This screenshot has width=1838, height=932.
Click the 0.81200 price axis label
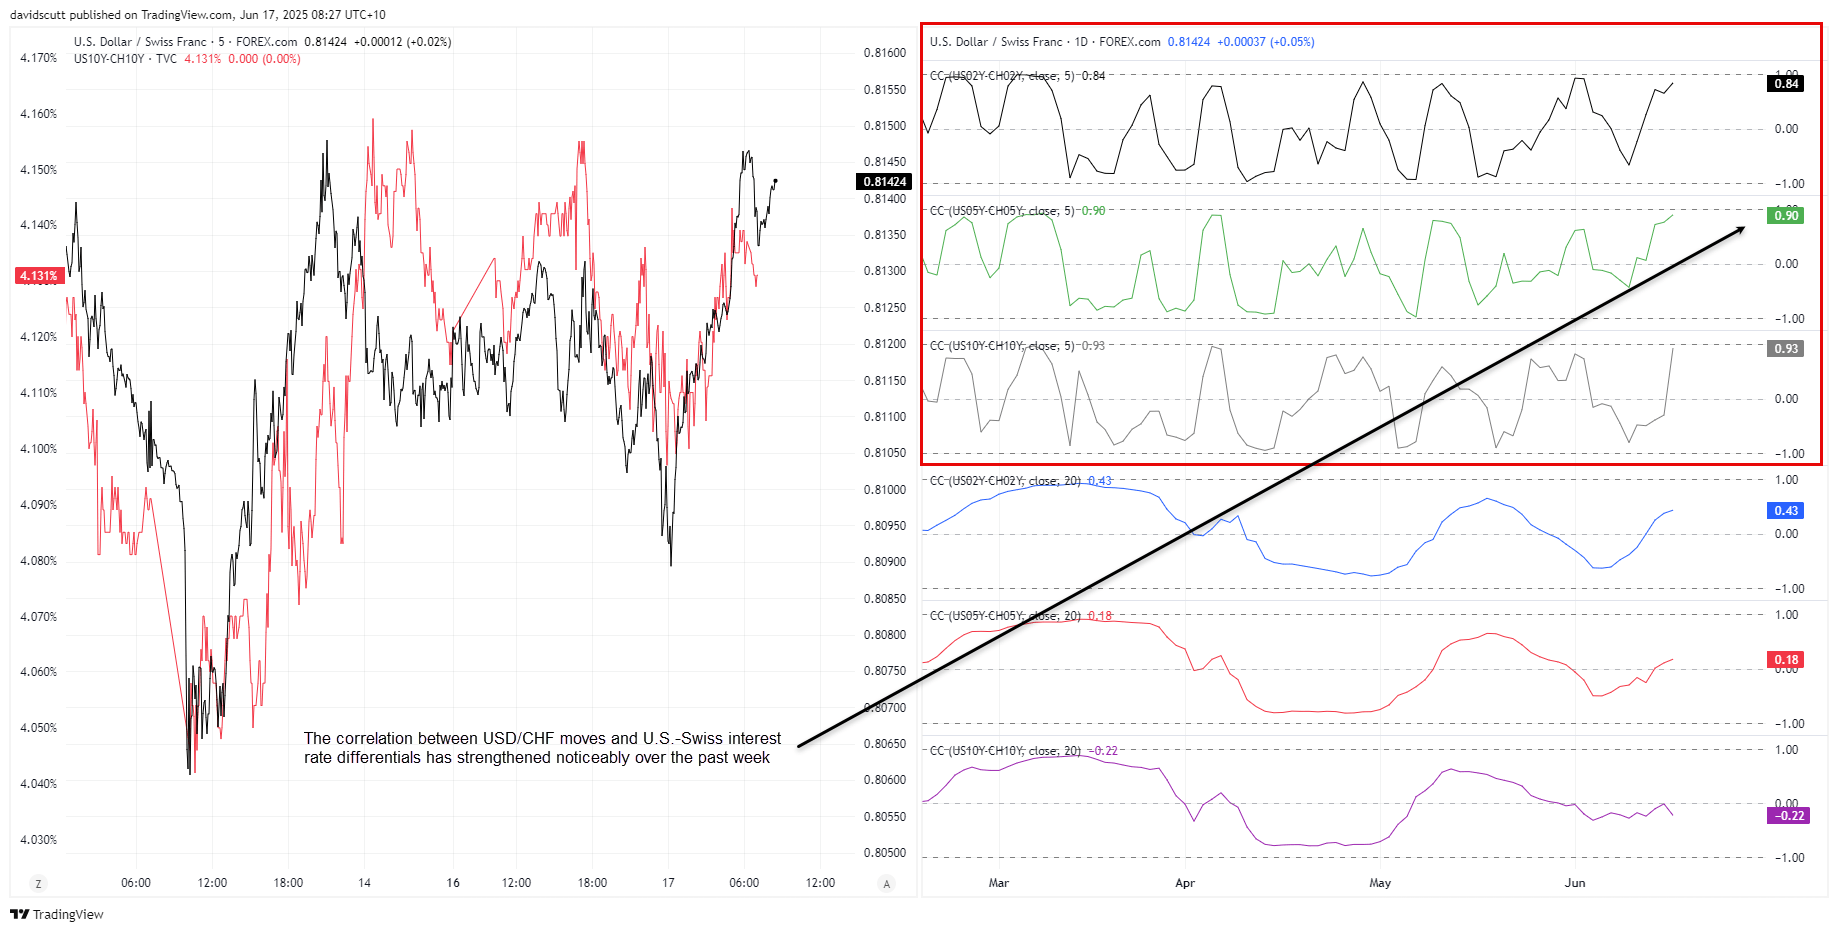point(885,344)
